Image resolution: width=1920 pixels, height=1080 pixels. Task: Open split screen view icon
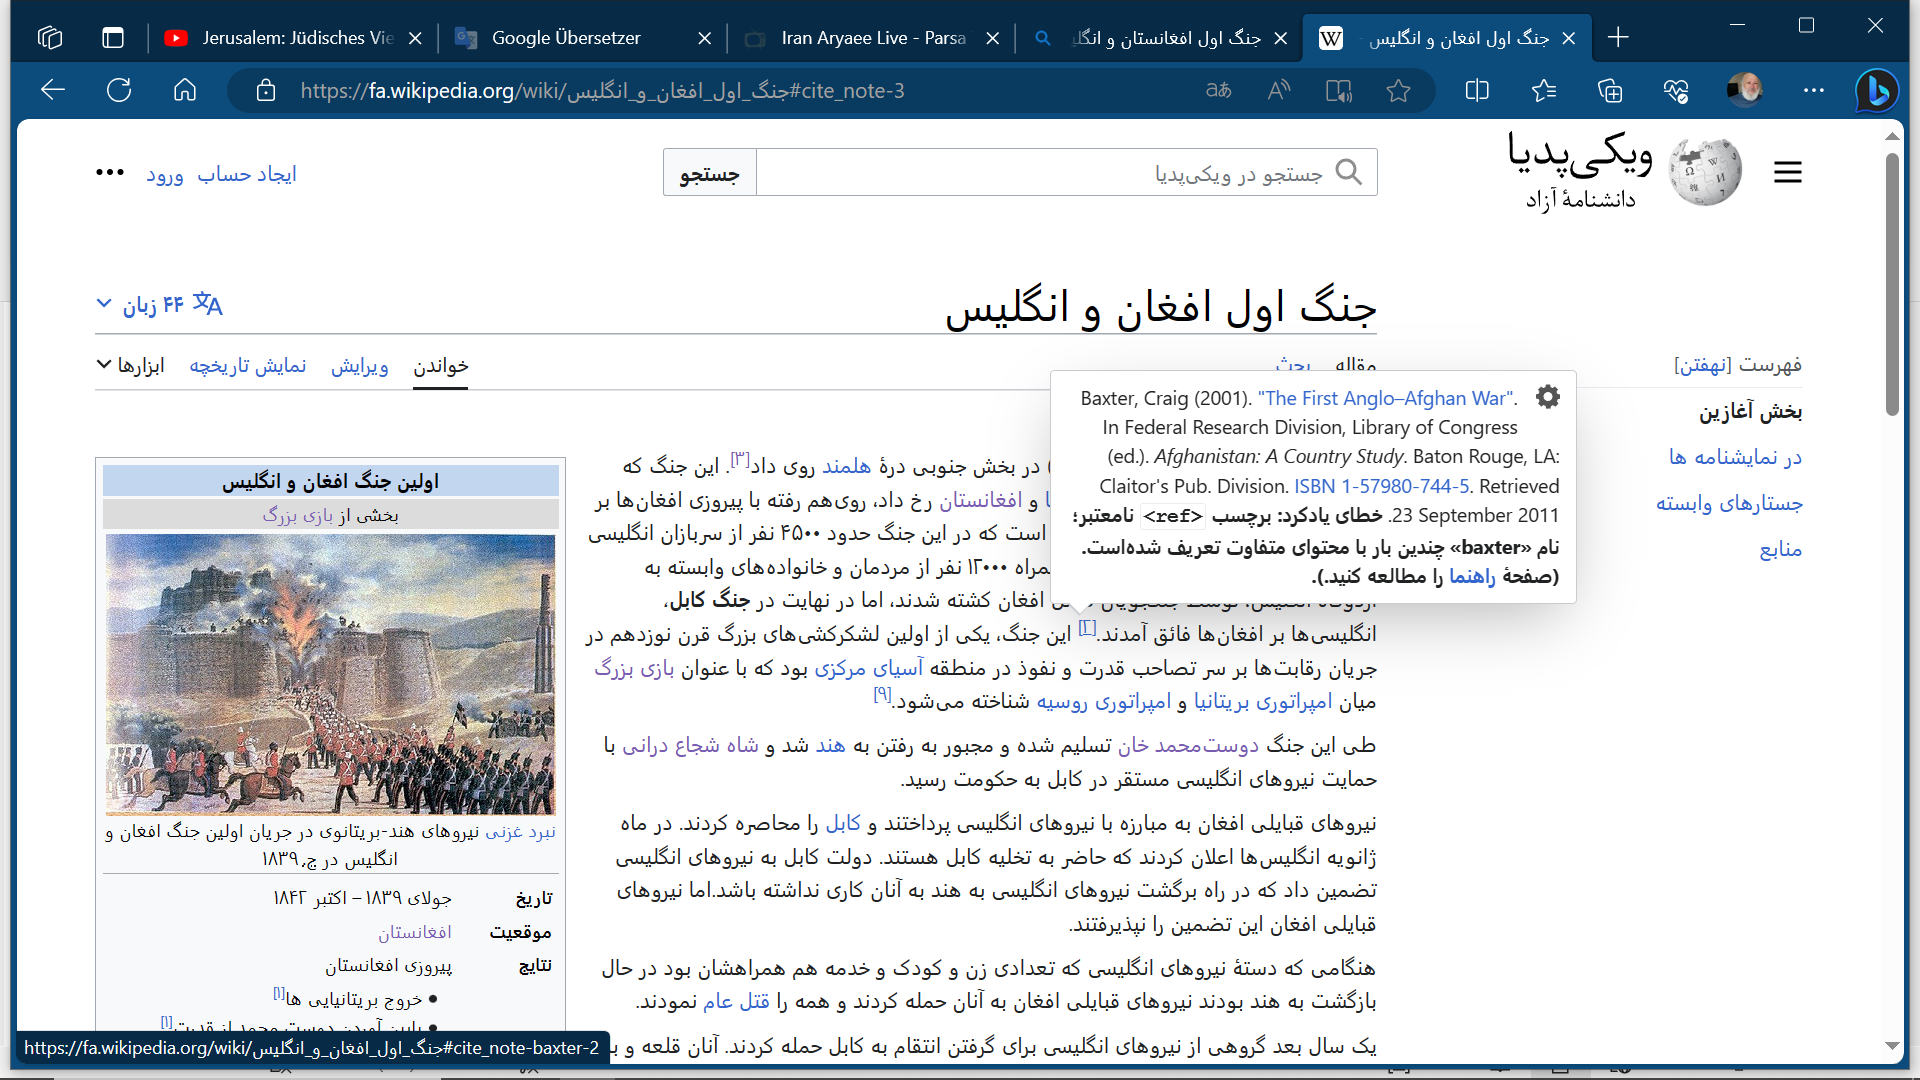point(1477,91)
